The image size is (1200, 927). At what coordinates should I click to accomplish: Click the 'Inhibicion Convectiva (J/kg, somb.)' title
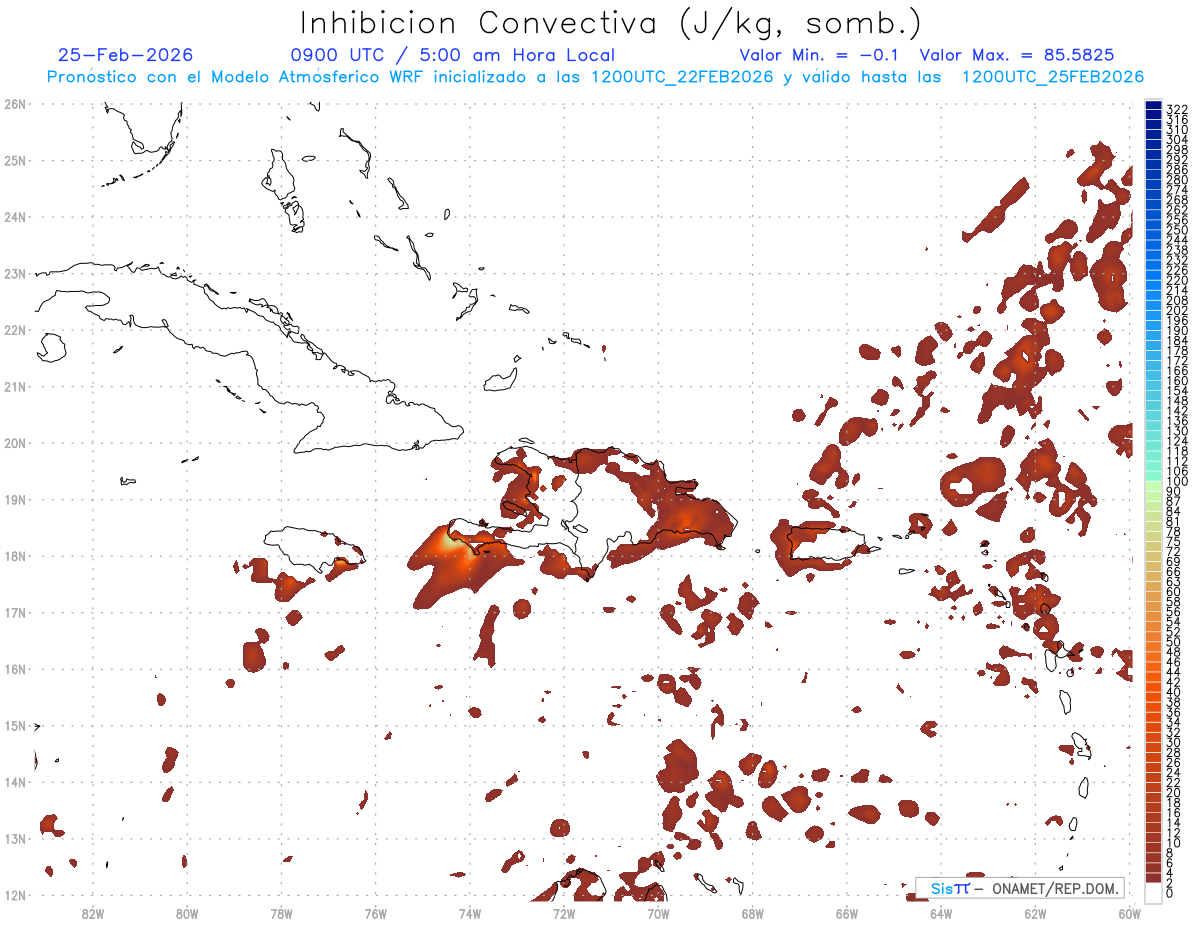(x=611, y=22)
